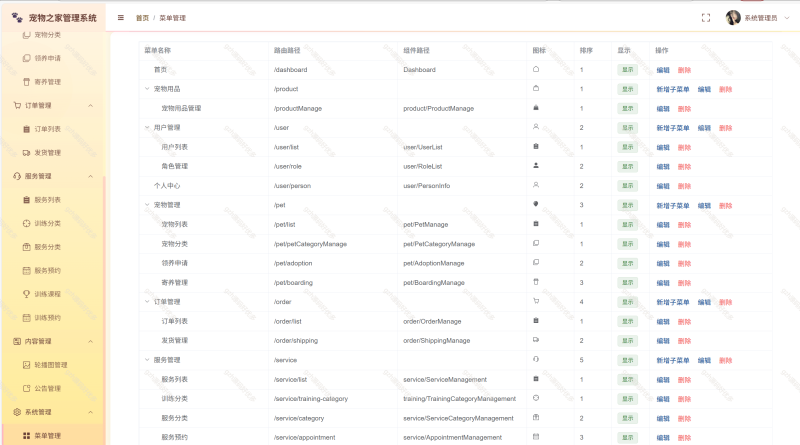The image size is (800, 445).
Task: Collapse the 宠物管理 row in table
Action: (147, 205)
